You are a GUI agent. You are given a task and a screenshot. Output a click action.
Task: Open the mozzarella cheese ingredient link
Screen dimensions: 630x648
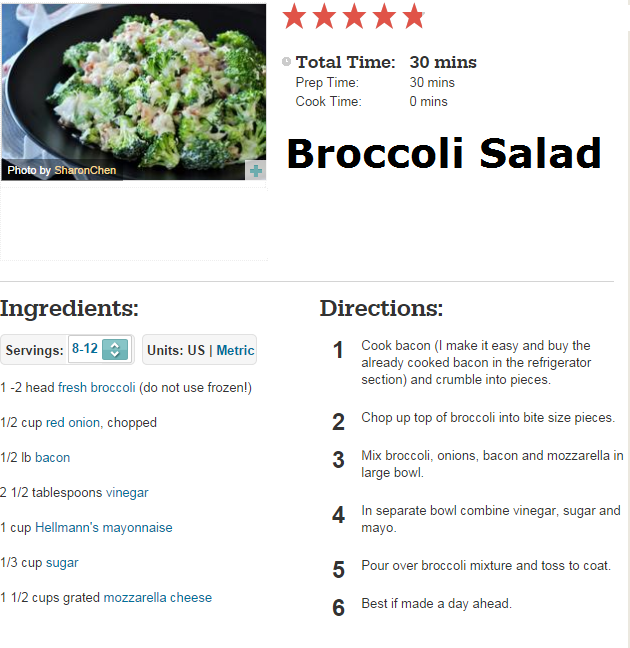[x=158, y=598]
